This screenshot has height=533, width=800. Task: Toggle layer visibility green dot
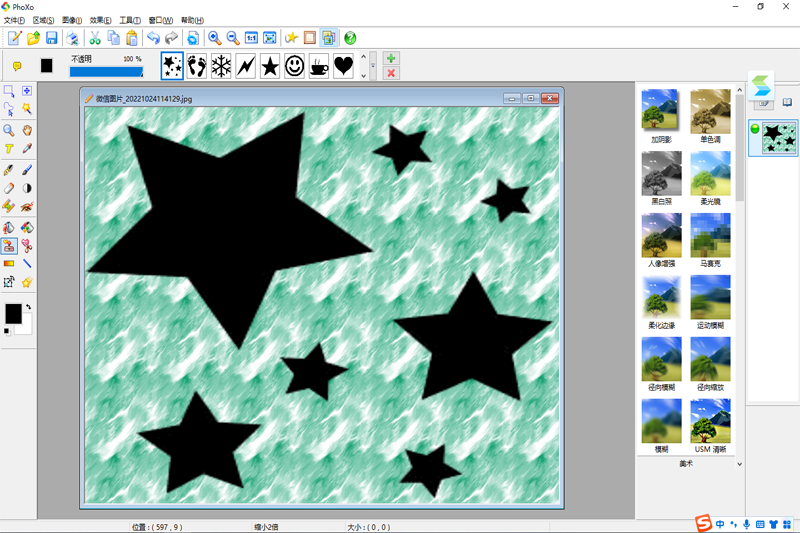(755, 128)
